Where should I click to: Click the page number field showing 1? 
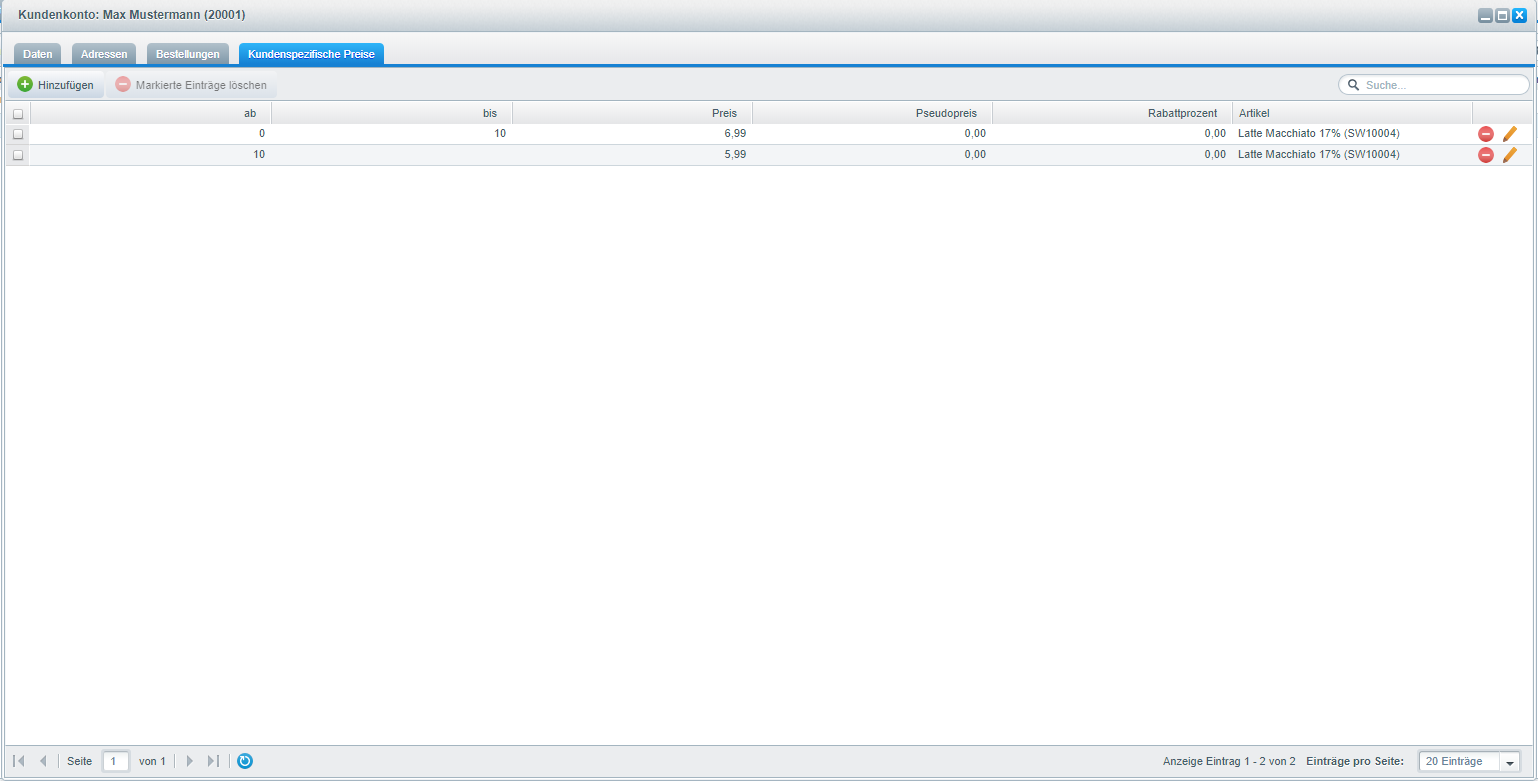[116, 762]
